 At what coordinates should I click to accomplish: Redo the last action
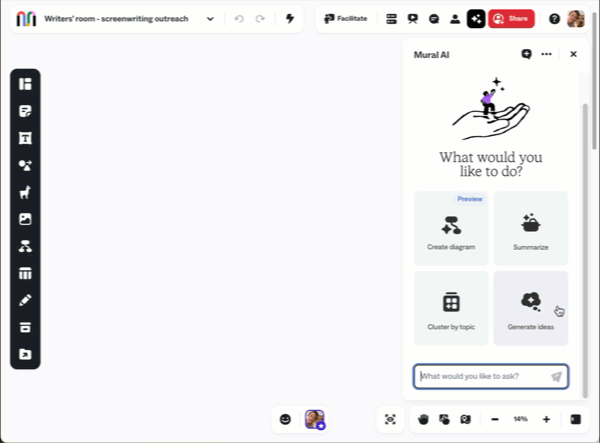click(260, 19)
